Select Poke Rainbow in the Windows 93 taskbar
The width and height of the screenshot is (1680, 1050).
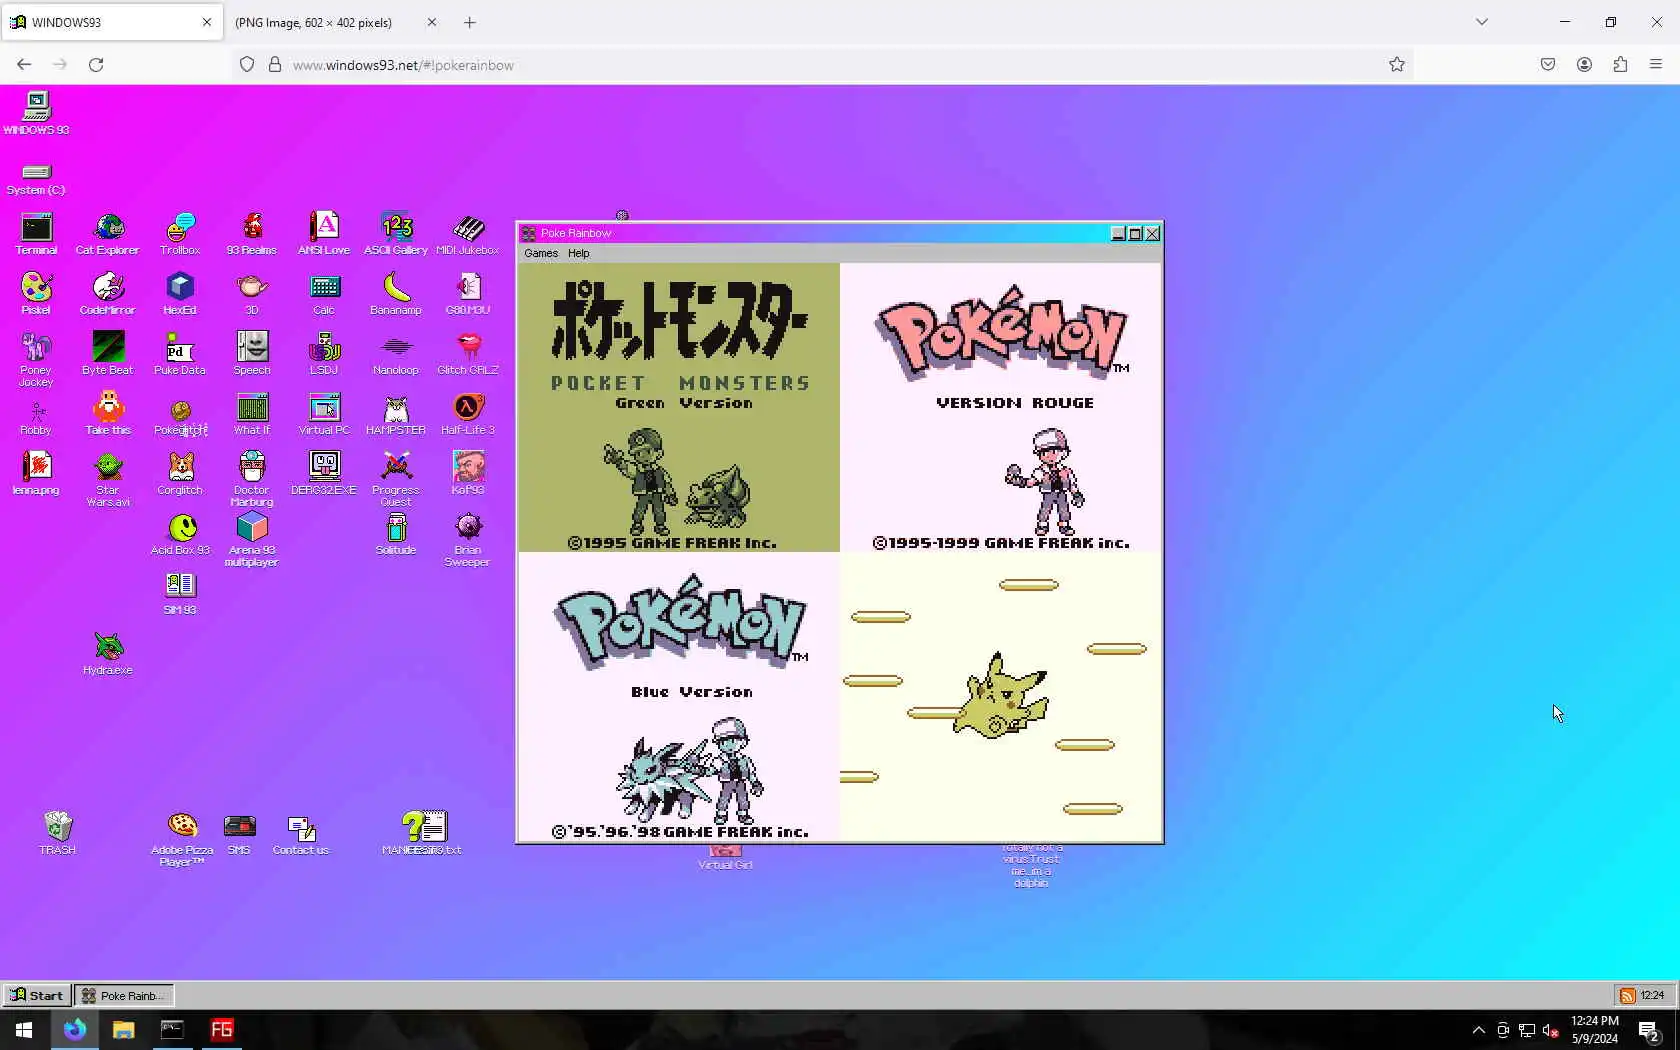point(124,995)
